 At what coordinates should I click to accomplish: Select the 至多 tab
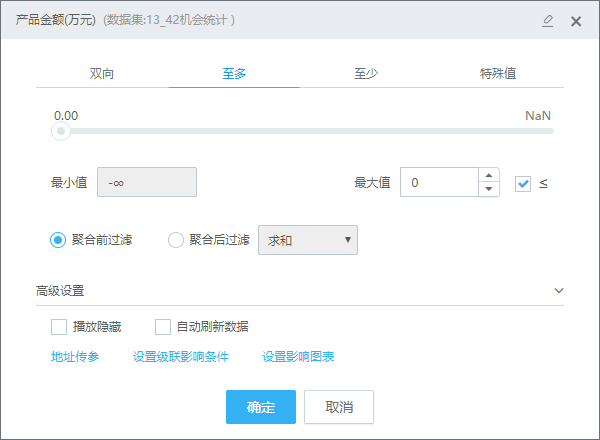click(x=234, y=73)
